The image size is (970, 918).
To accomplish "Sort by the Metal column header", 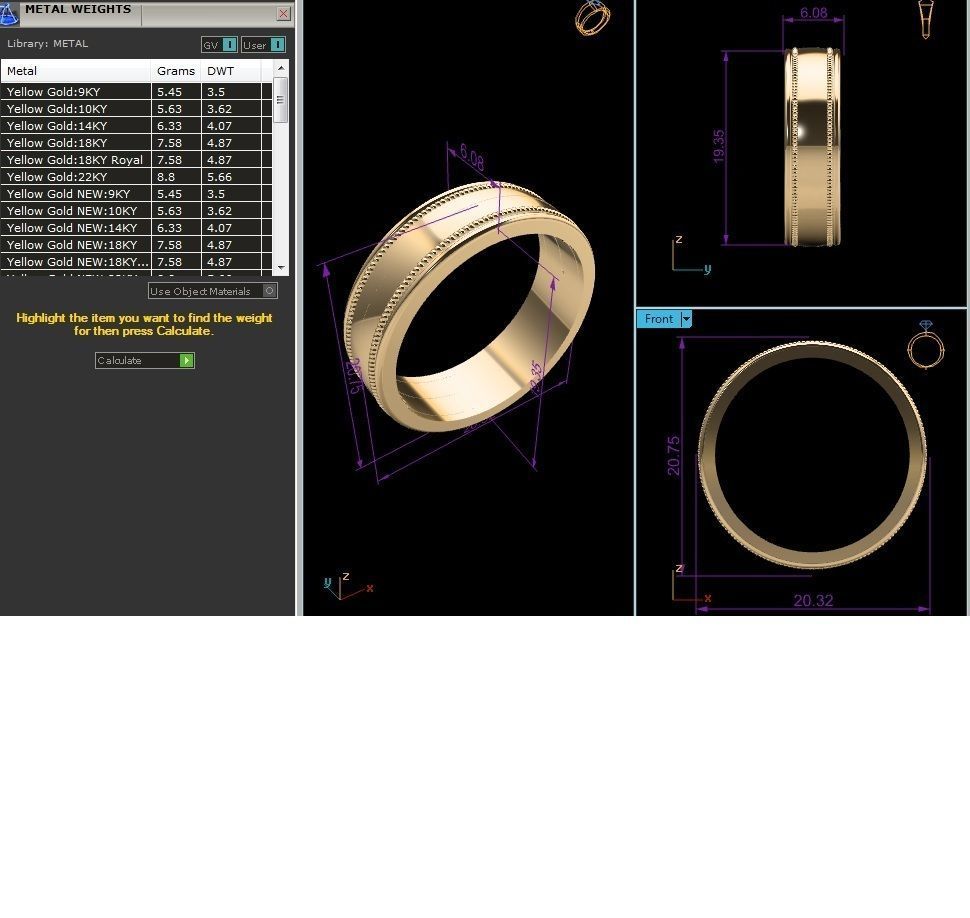I will click(x=76, y=71).
